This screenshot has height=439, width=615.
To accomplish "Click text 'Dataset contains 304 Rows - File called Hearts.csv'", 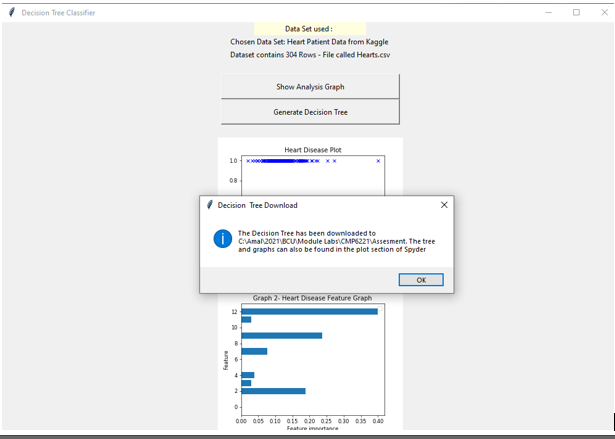I will pyautogui.click(x=310, y=55).
